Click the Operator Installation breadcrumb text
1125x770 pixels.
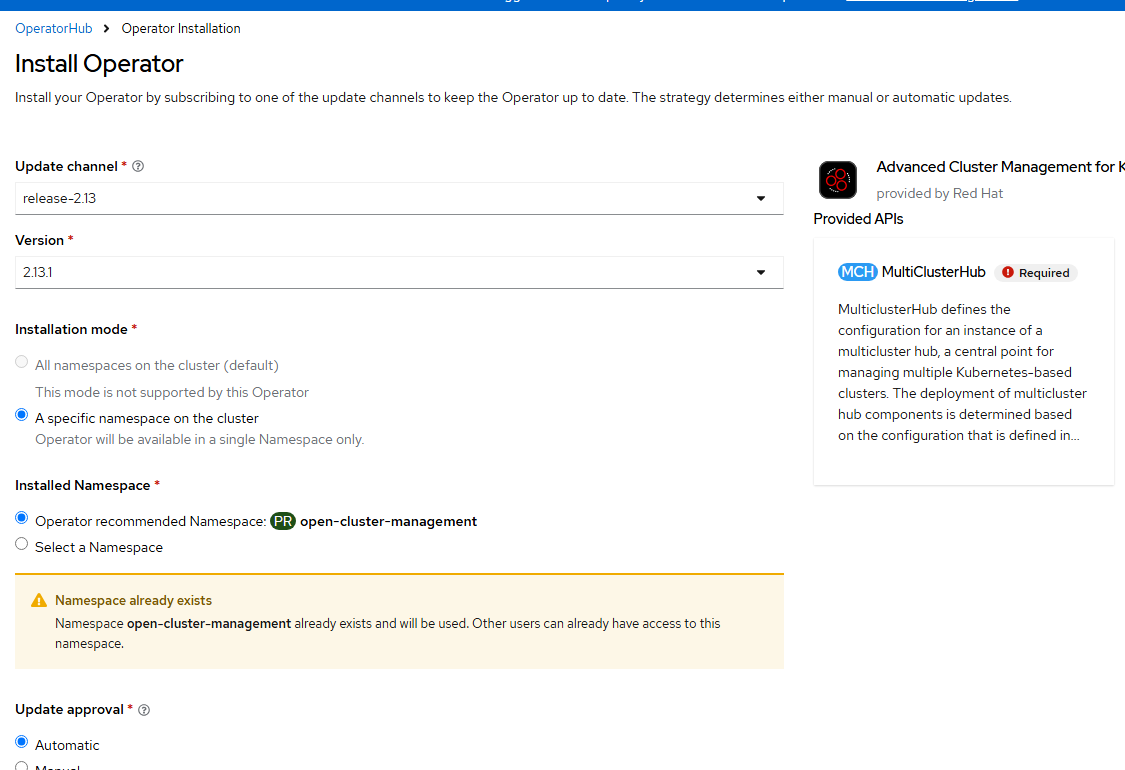[181, 29]
